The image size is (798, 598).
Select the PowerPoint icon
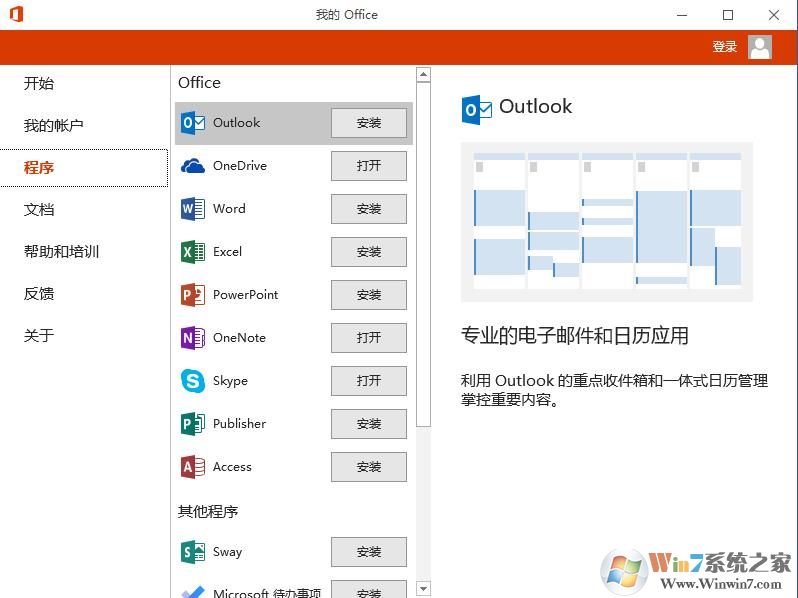193,295
